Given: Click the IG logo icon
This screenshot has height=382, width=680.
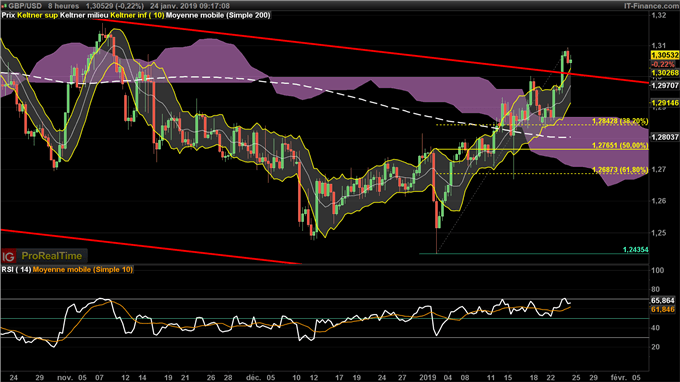Looking at the screenshot, I should pos(8,256).
